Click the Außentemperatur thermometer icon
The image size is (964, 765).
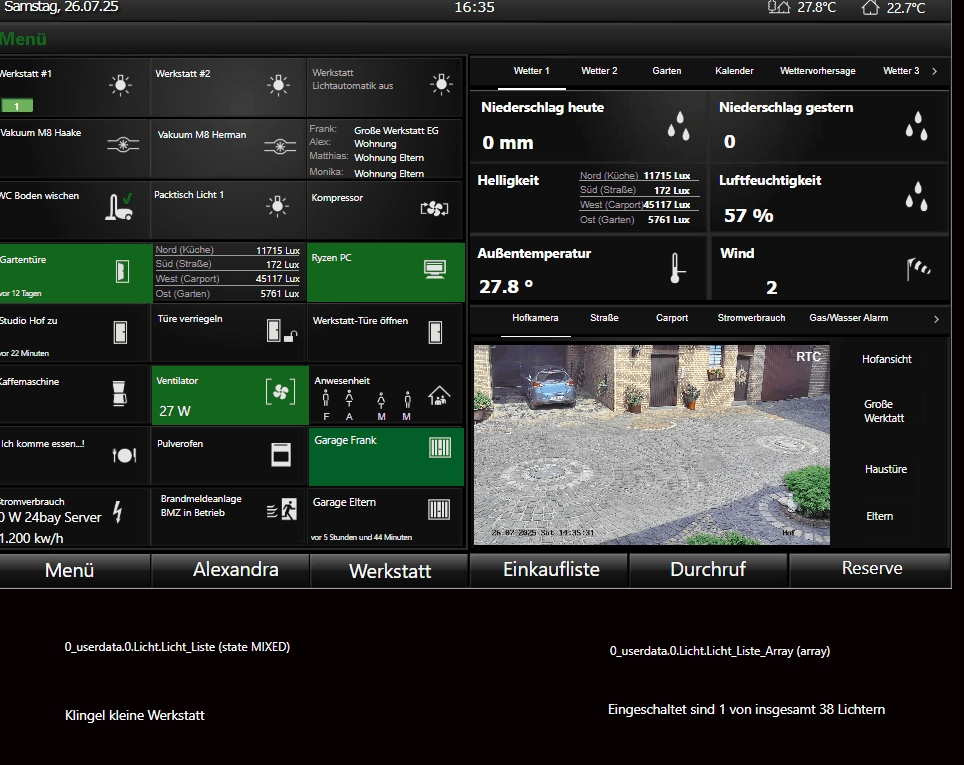coord(676,268)
